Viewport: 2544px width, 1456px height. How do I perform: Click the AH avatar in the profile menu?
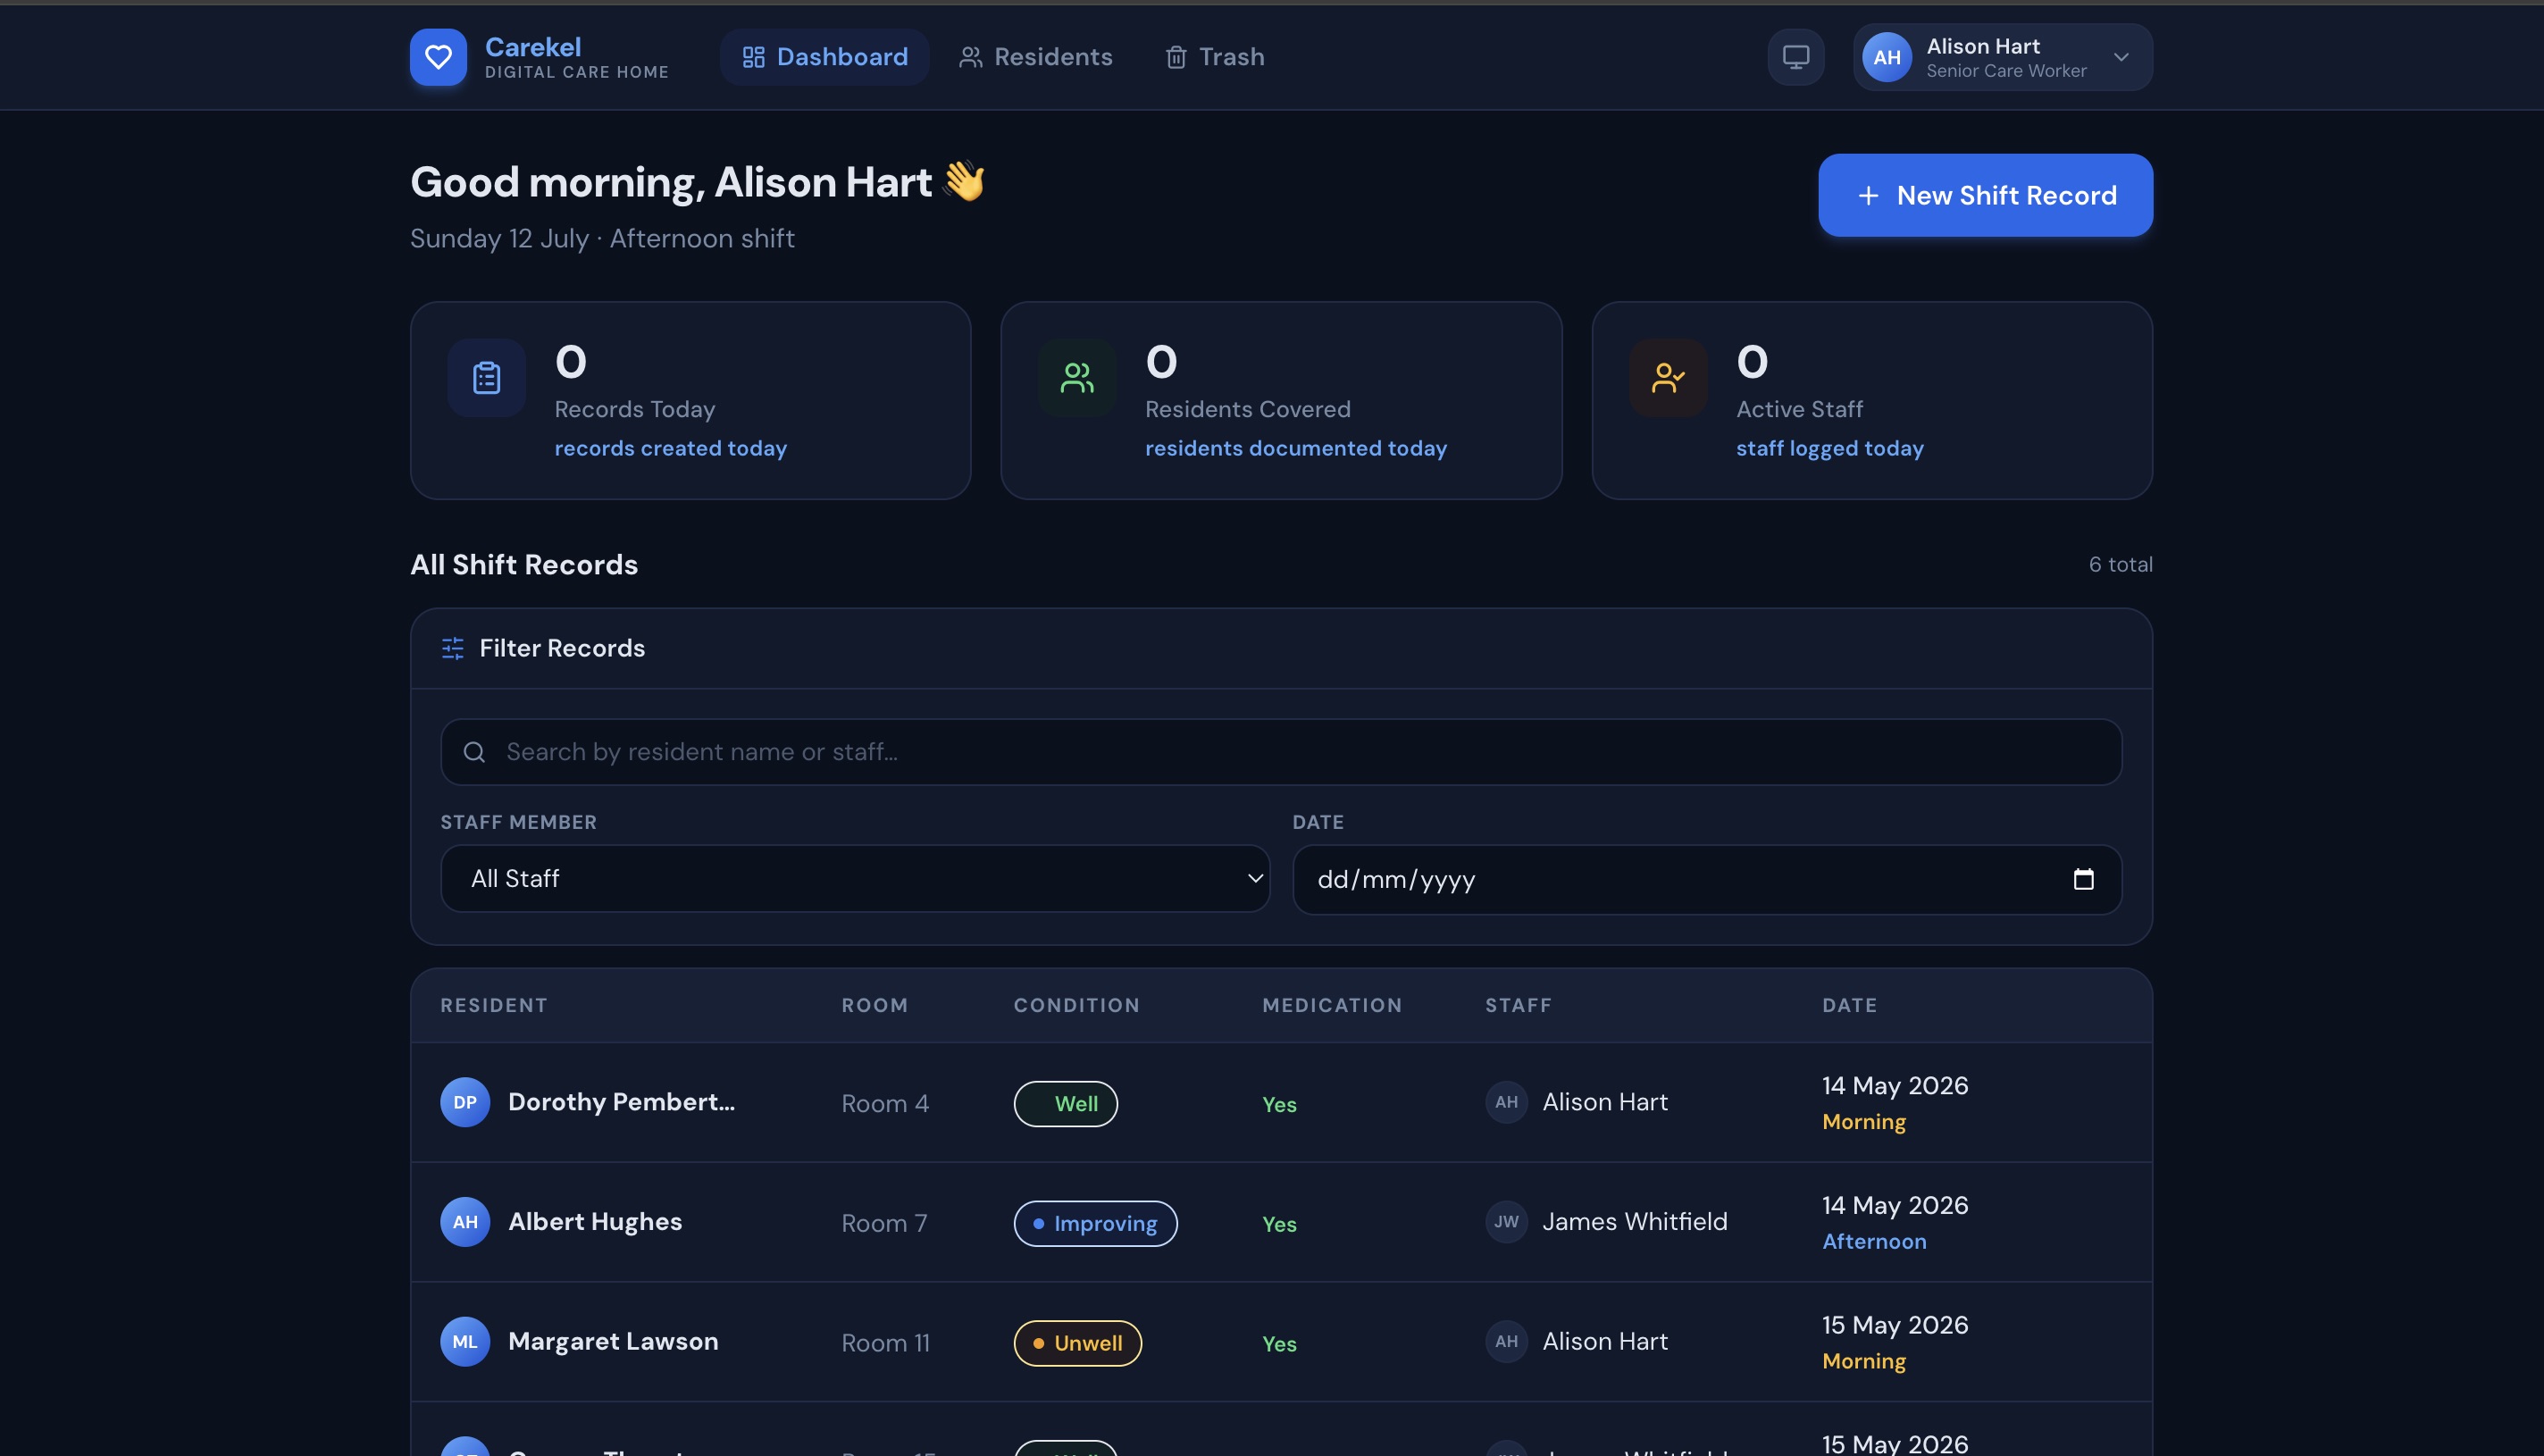(1887, 57)
